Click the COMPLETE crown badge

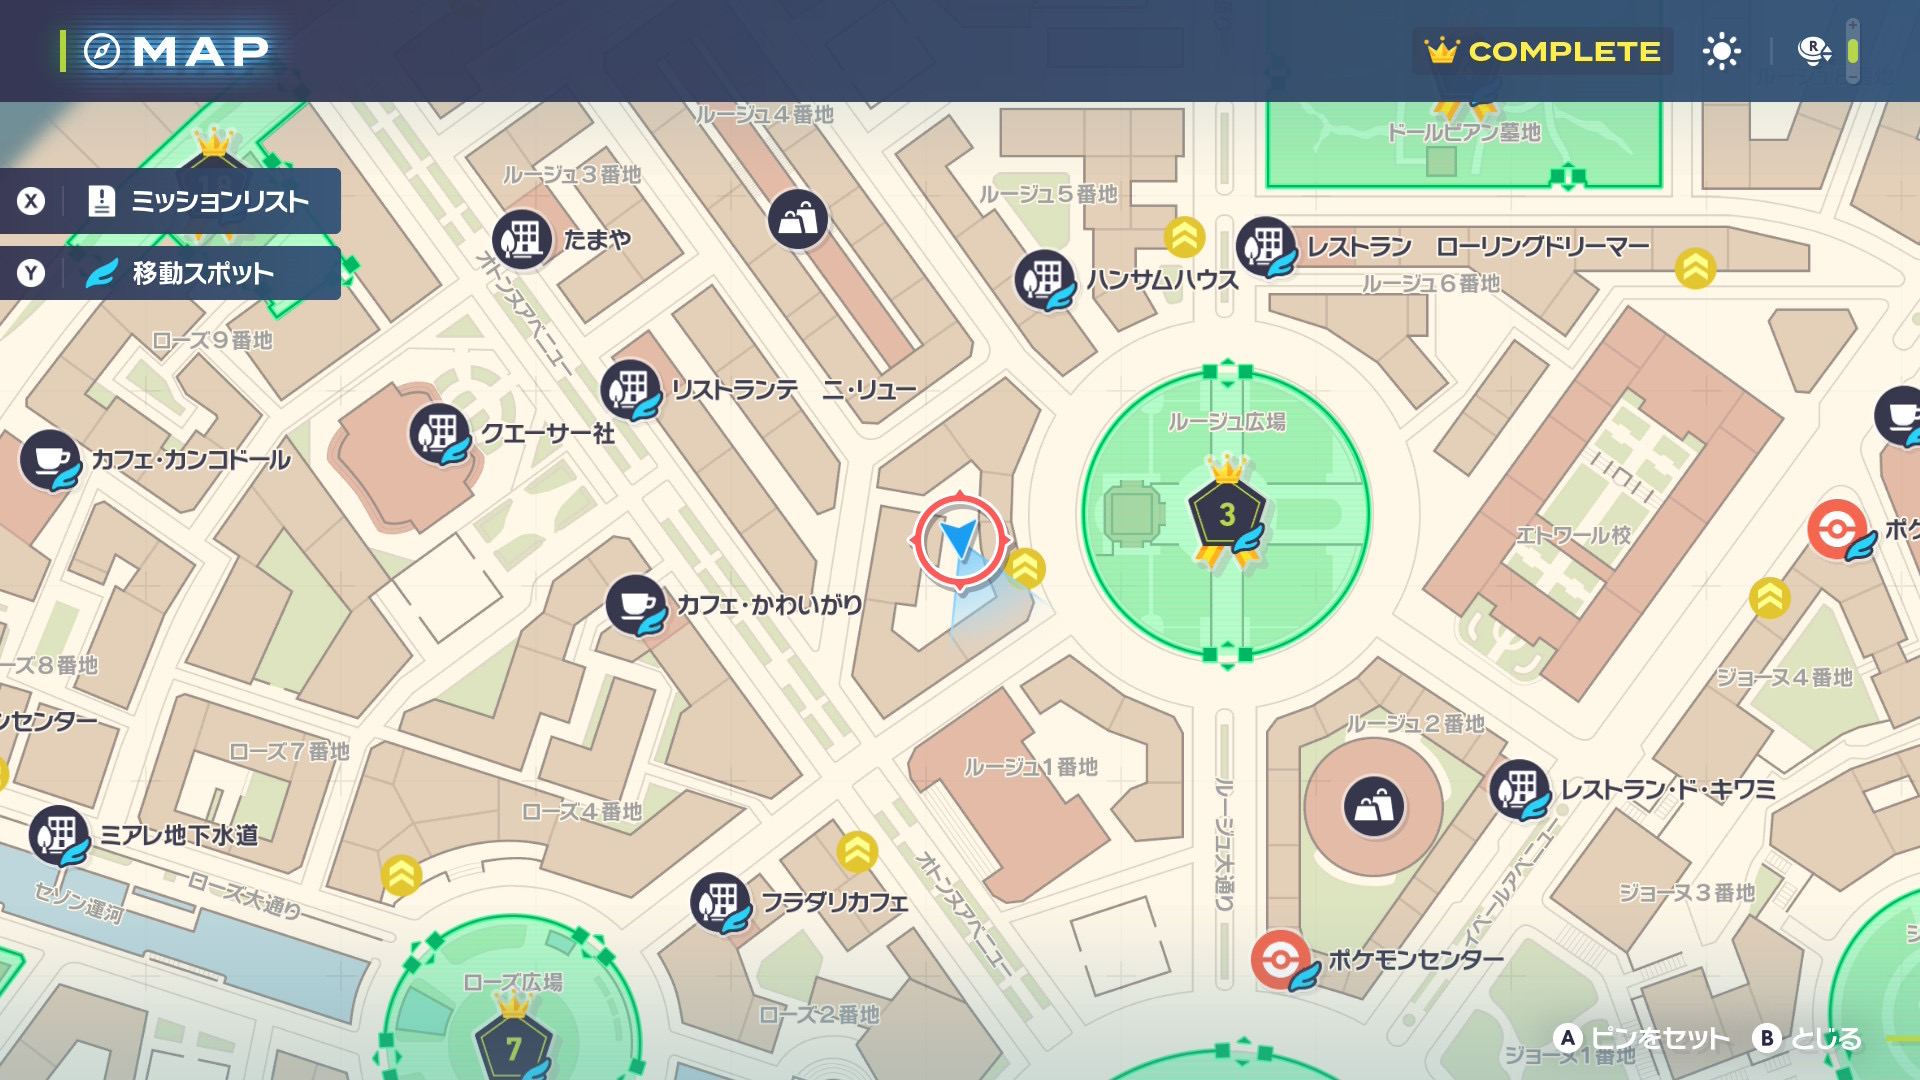click(x=1542, y=51)
